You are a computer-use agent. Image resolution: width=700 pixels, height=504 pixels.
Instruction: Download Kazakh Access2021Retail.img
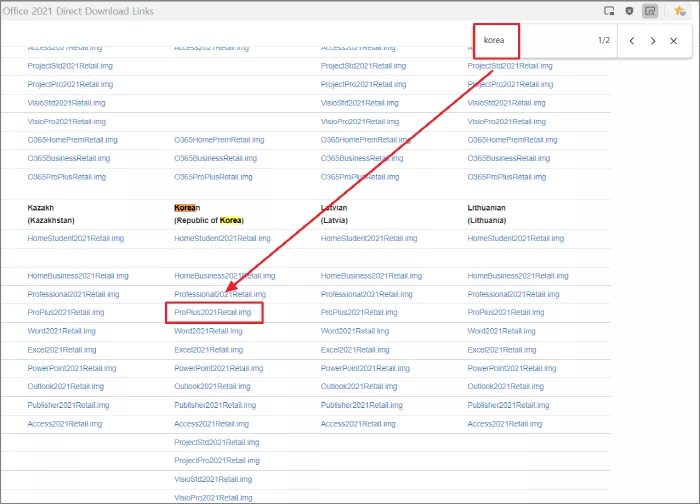click(65, 424)
